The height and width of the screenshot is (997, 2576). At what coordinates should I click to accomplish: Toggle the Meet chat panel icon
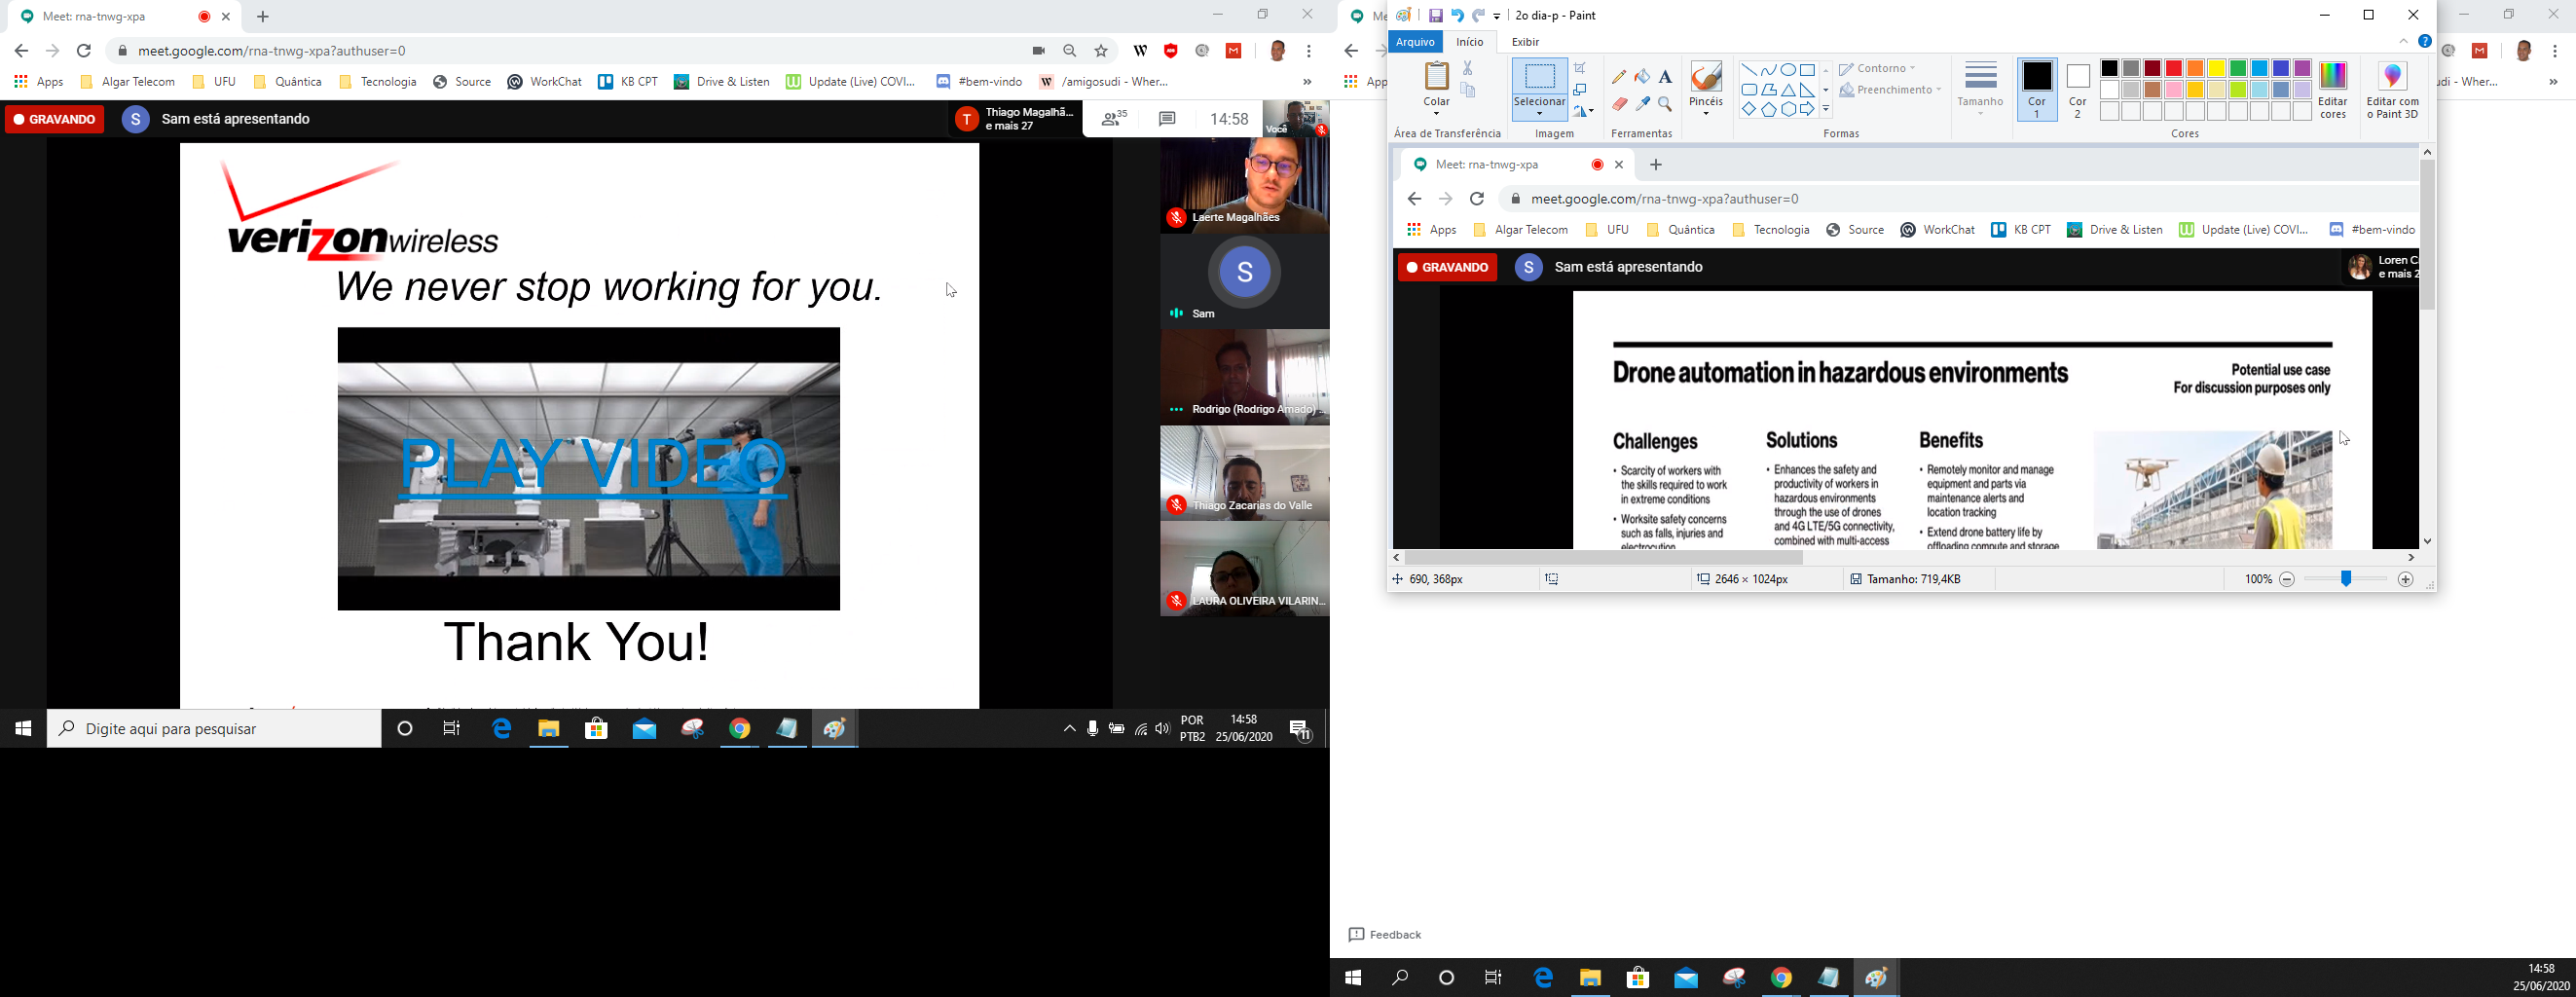point(1167,119)
